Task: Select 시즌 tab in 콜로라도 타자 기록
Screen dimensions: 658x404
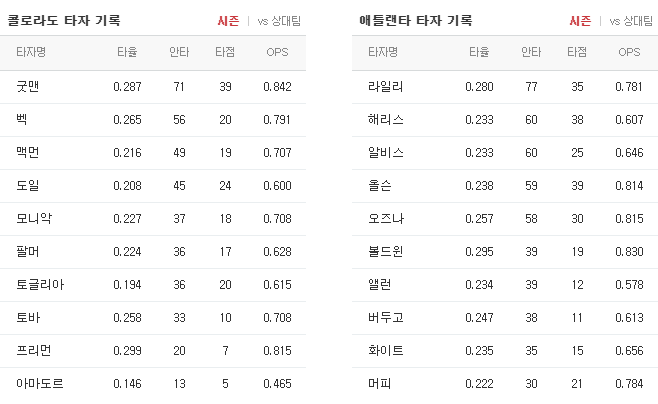Action: [x=228, y=21]
